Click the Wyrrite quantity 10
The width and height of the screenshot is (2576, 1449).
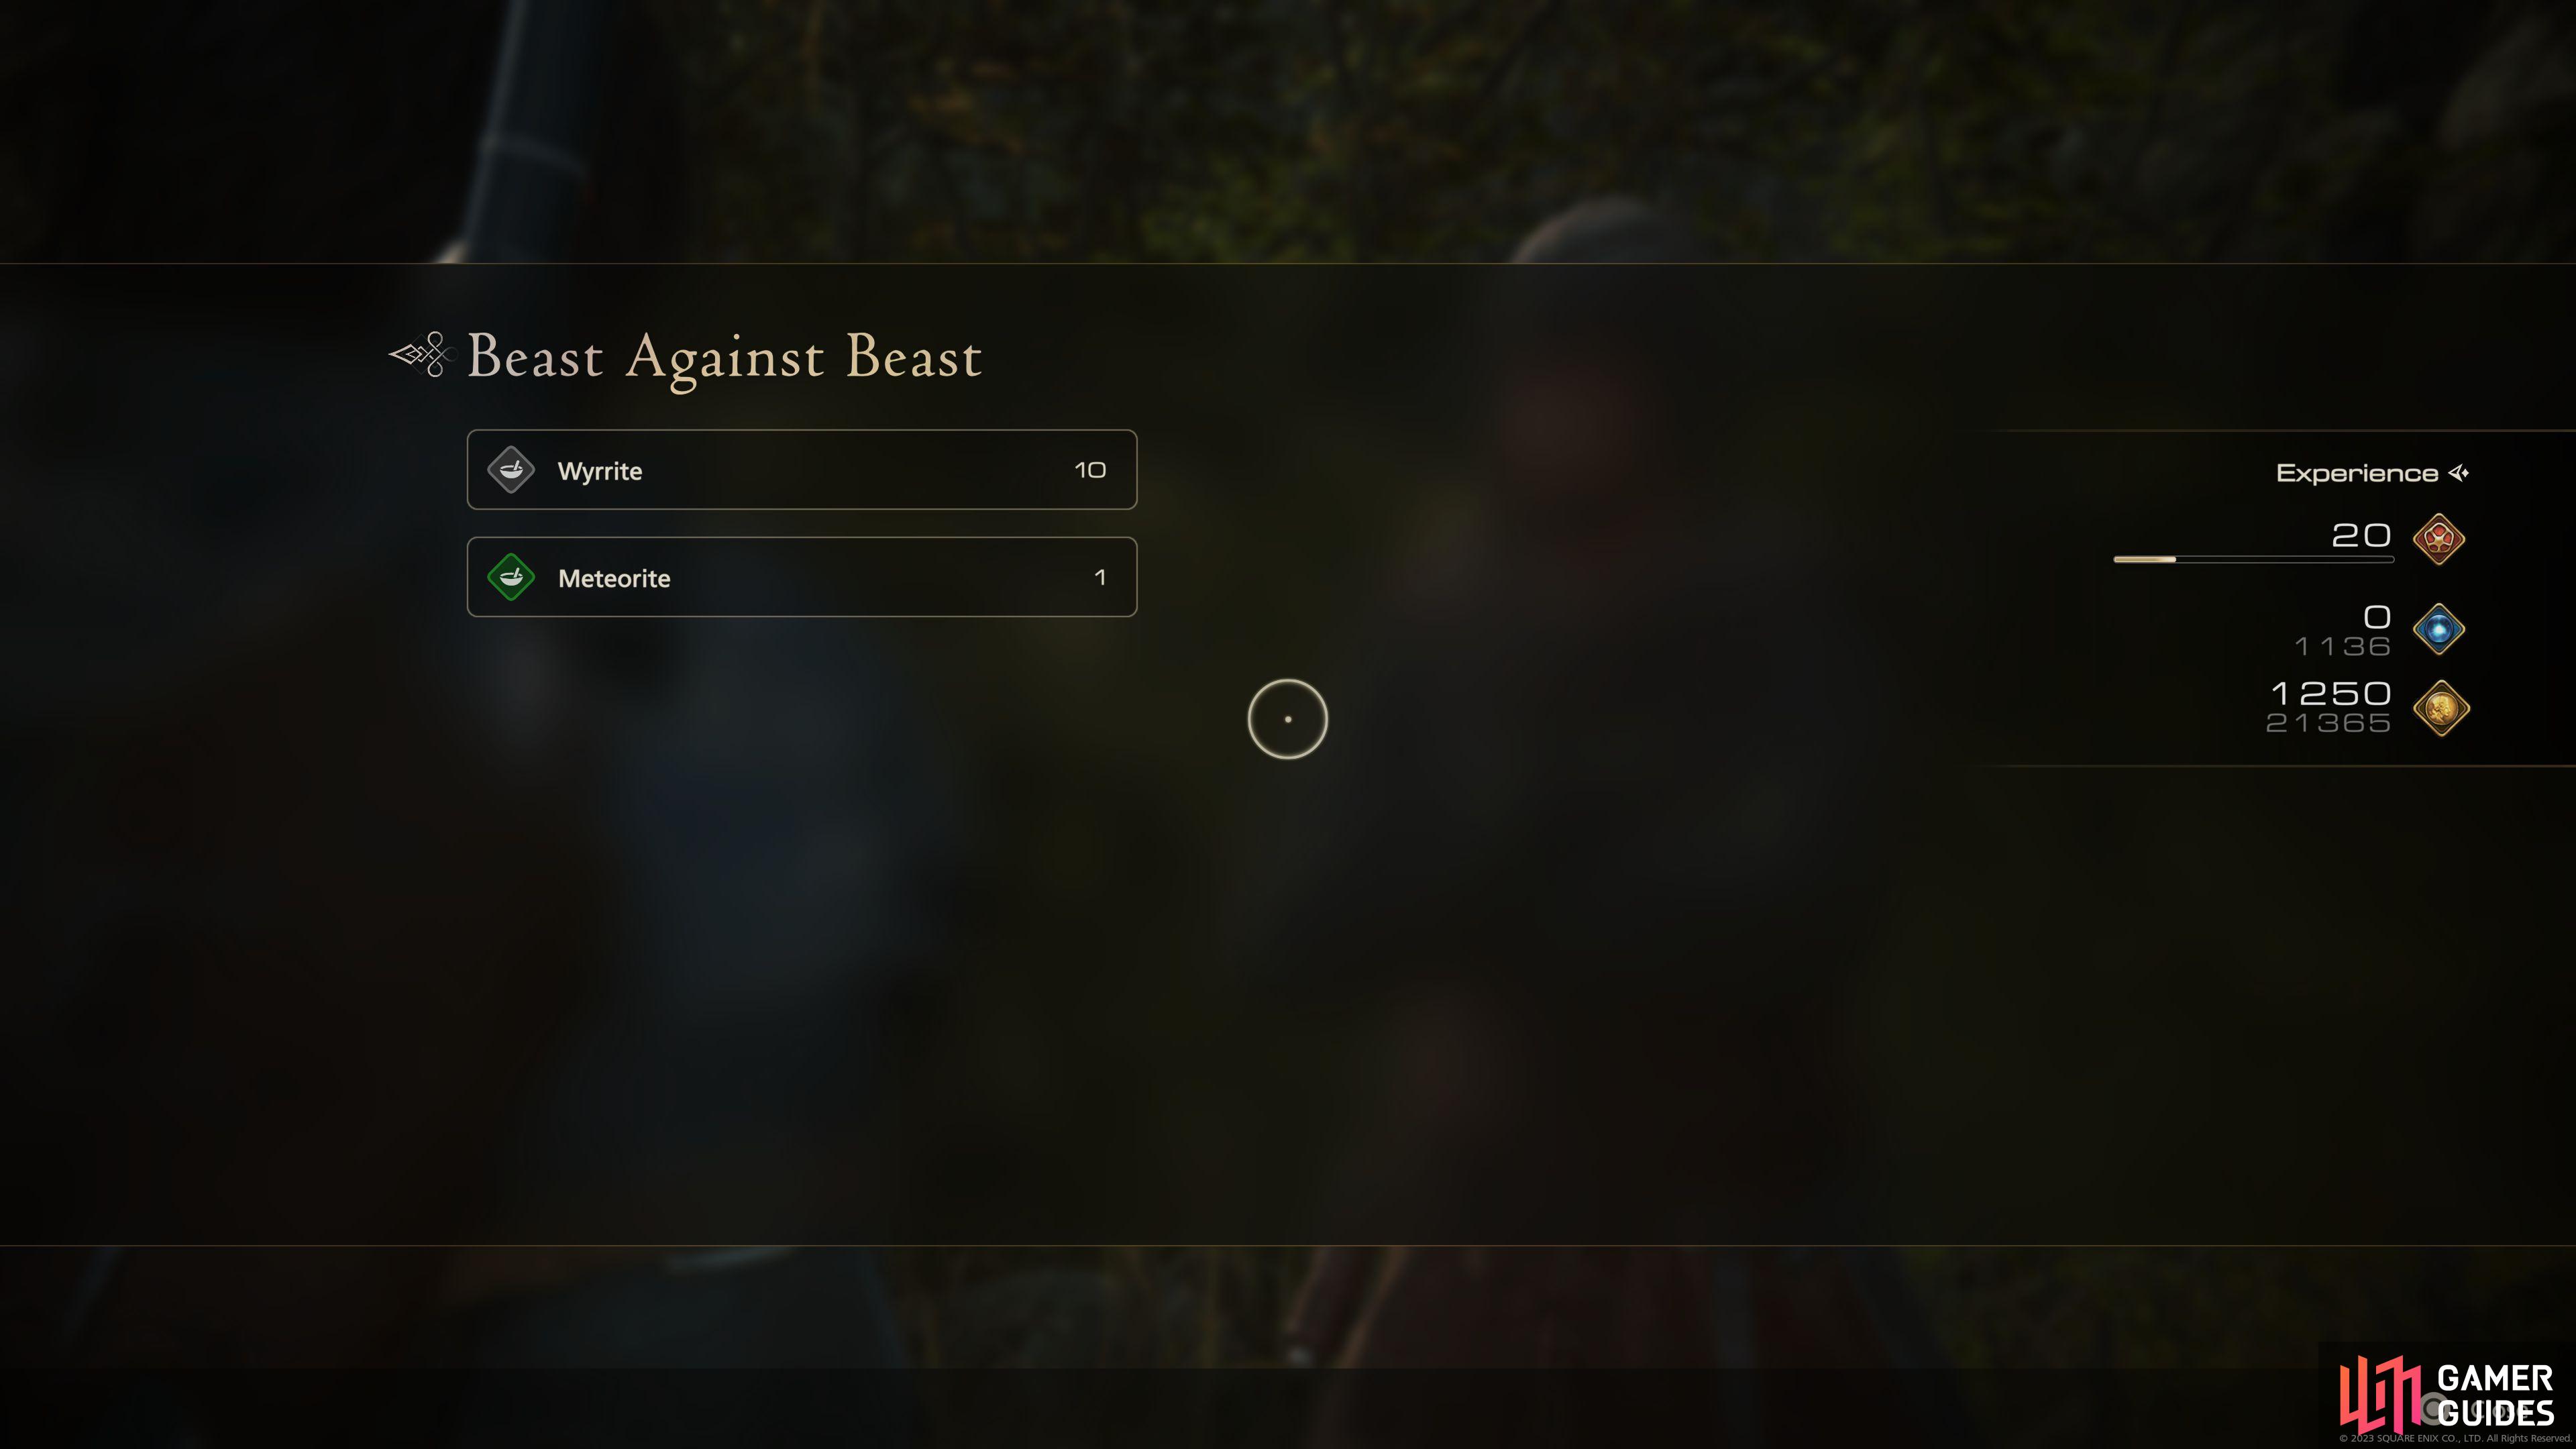tap(1090, 470)
